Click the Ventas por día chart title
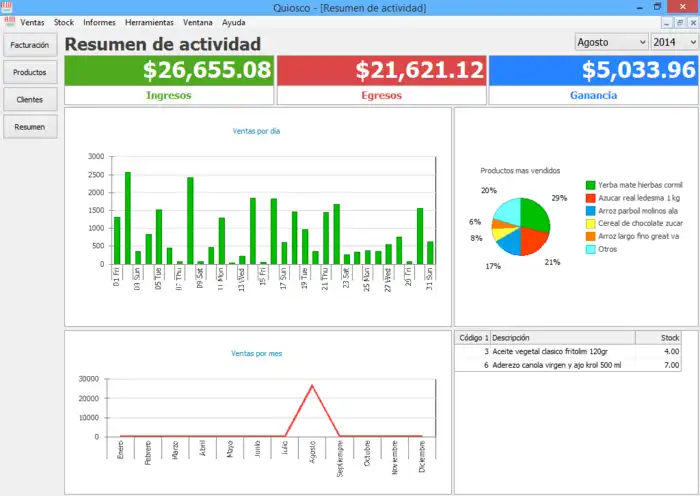This screenshot has width=700, height=496. pos(256,131)
